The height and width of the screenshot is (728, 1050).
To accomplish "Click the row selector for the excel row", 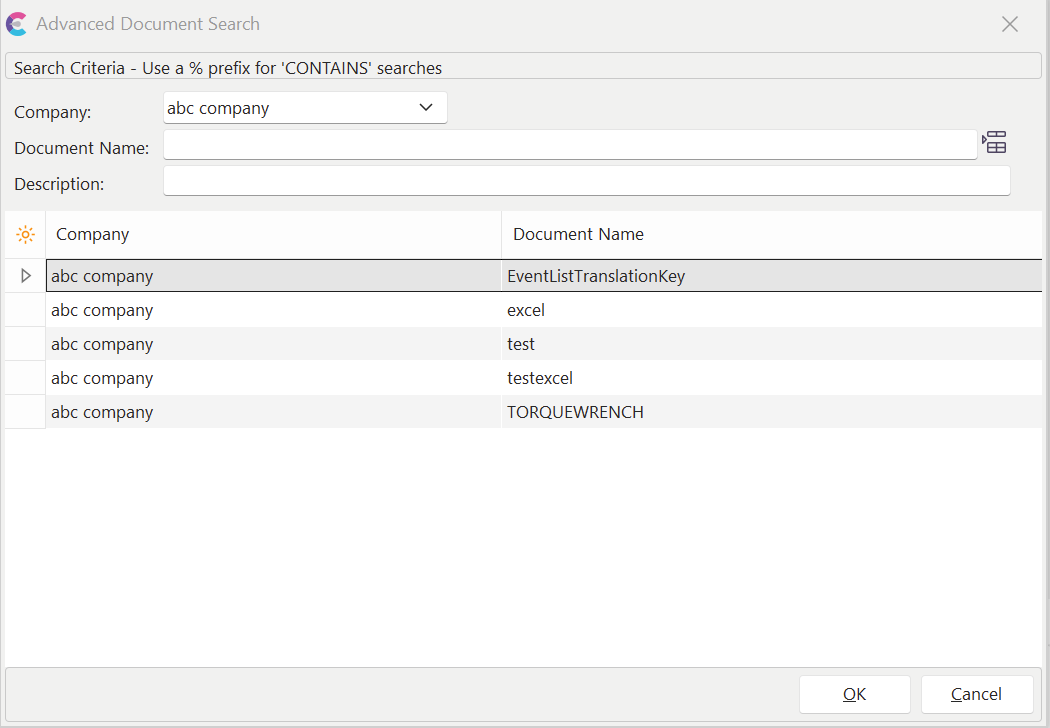I will [x=26, y=310].
